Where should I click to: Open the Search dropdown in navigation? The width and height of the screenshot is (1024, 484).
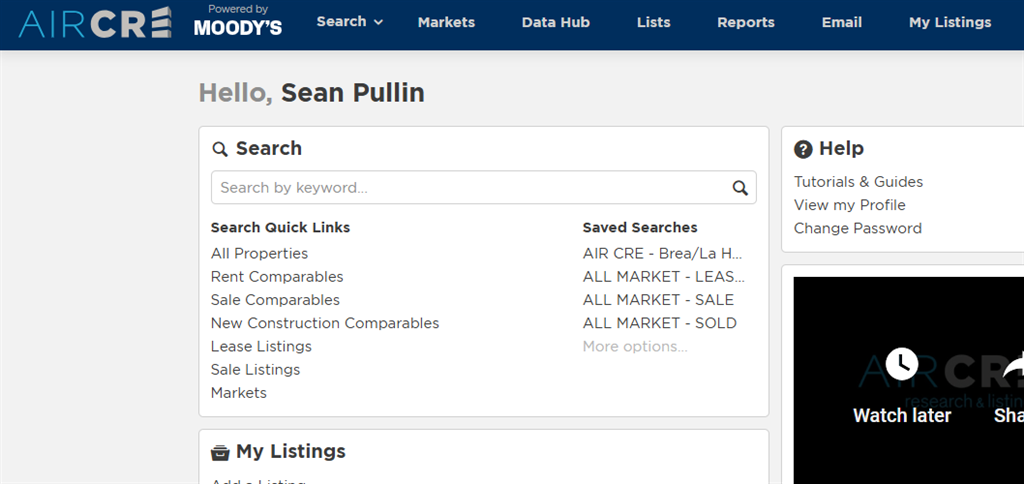(x=349, y=22)
